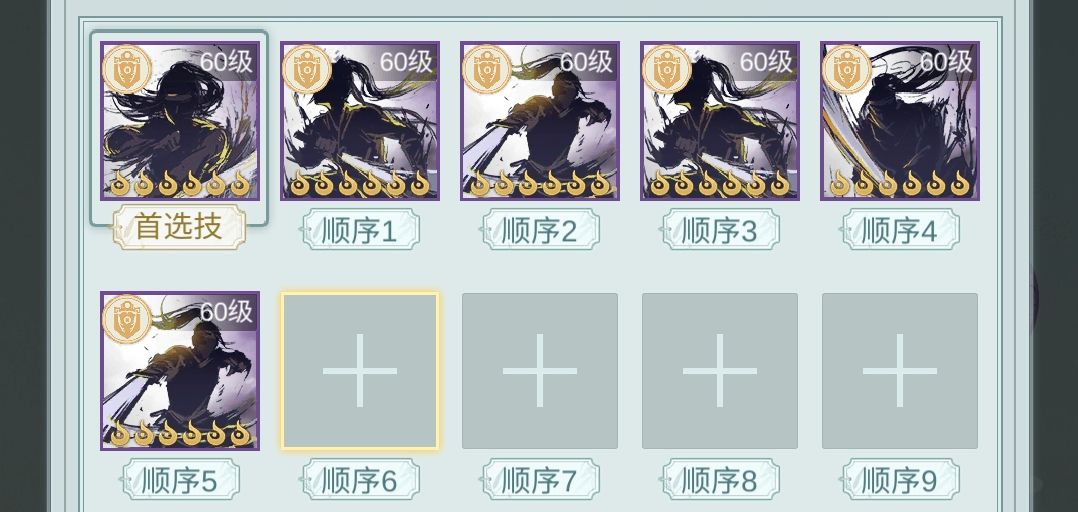Add a skill to highlighted 顺序6 slot
Screen dimensions: 1078x512
point(360,371)
